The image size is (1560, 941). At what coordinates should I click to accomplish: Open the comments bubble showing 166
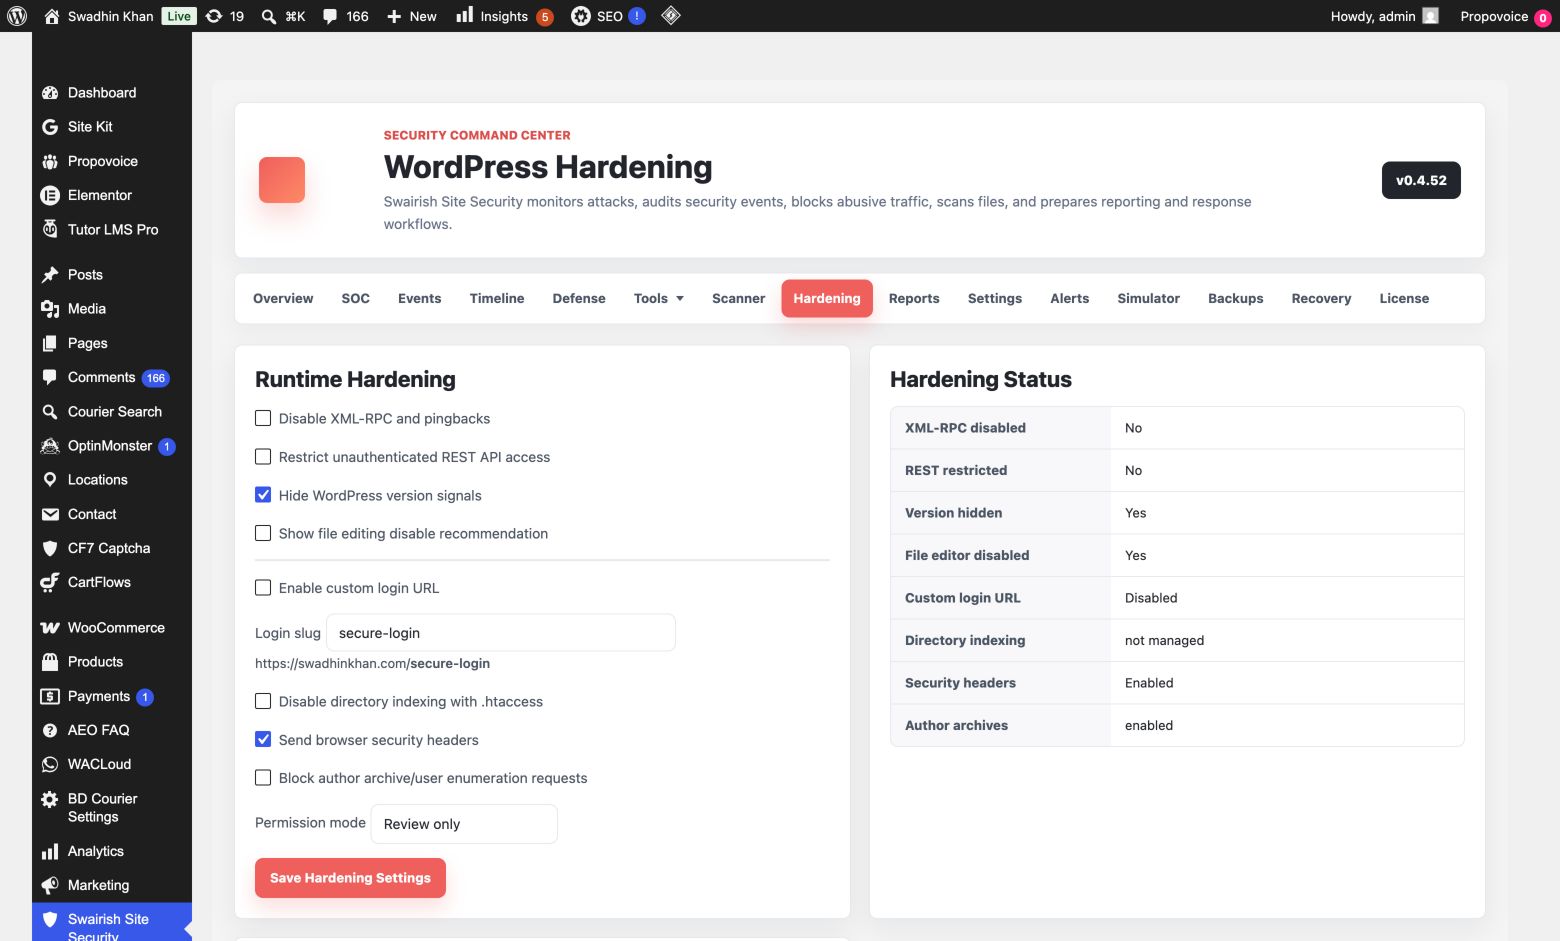(x=330, y=16)
